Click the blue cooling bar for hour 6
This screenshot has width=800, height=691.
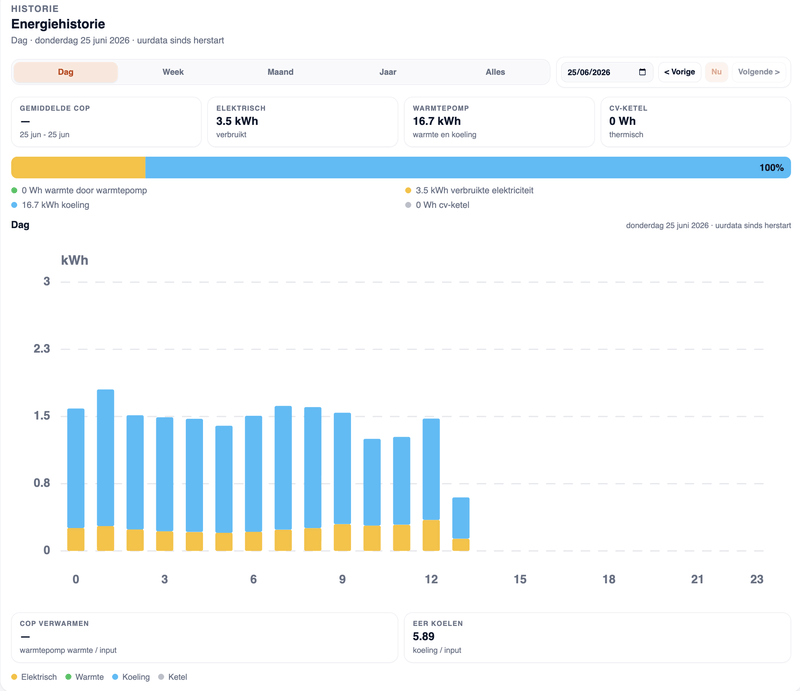254,474
